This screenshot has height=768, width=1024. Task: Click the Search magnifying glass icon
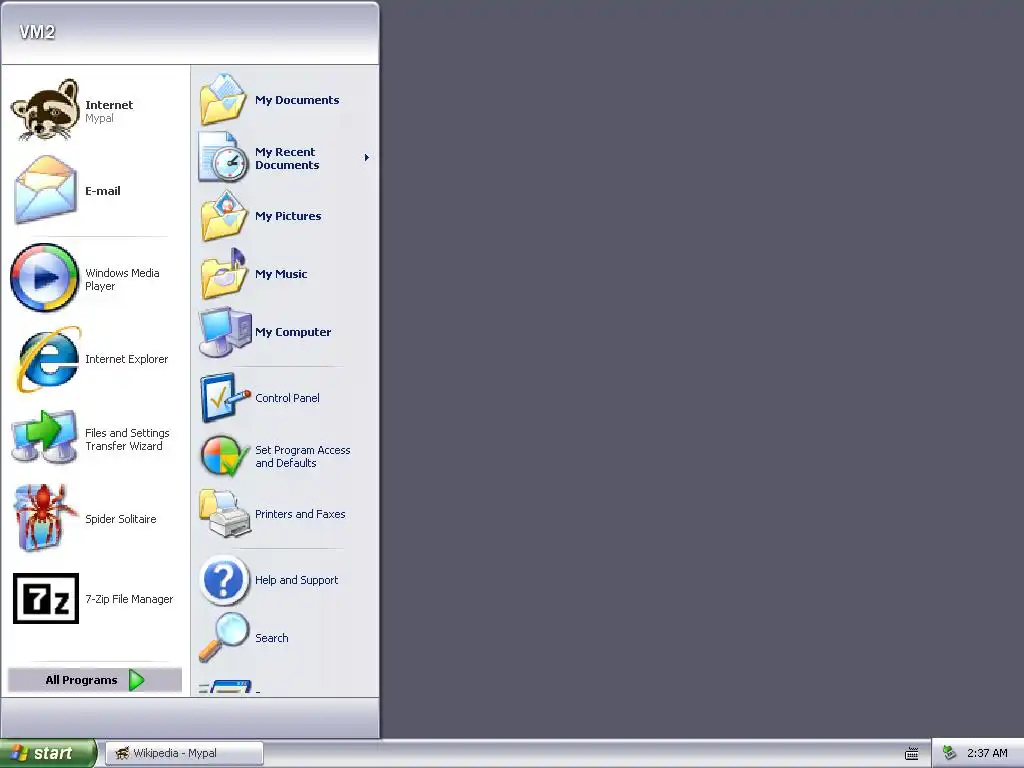pyautogui.click(x=223, y=637)
